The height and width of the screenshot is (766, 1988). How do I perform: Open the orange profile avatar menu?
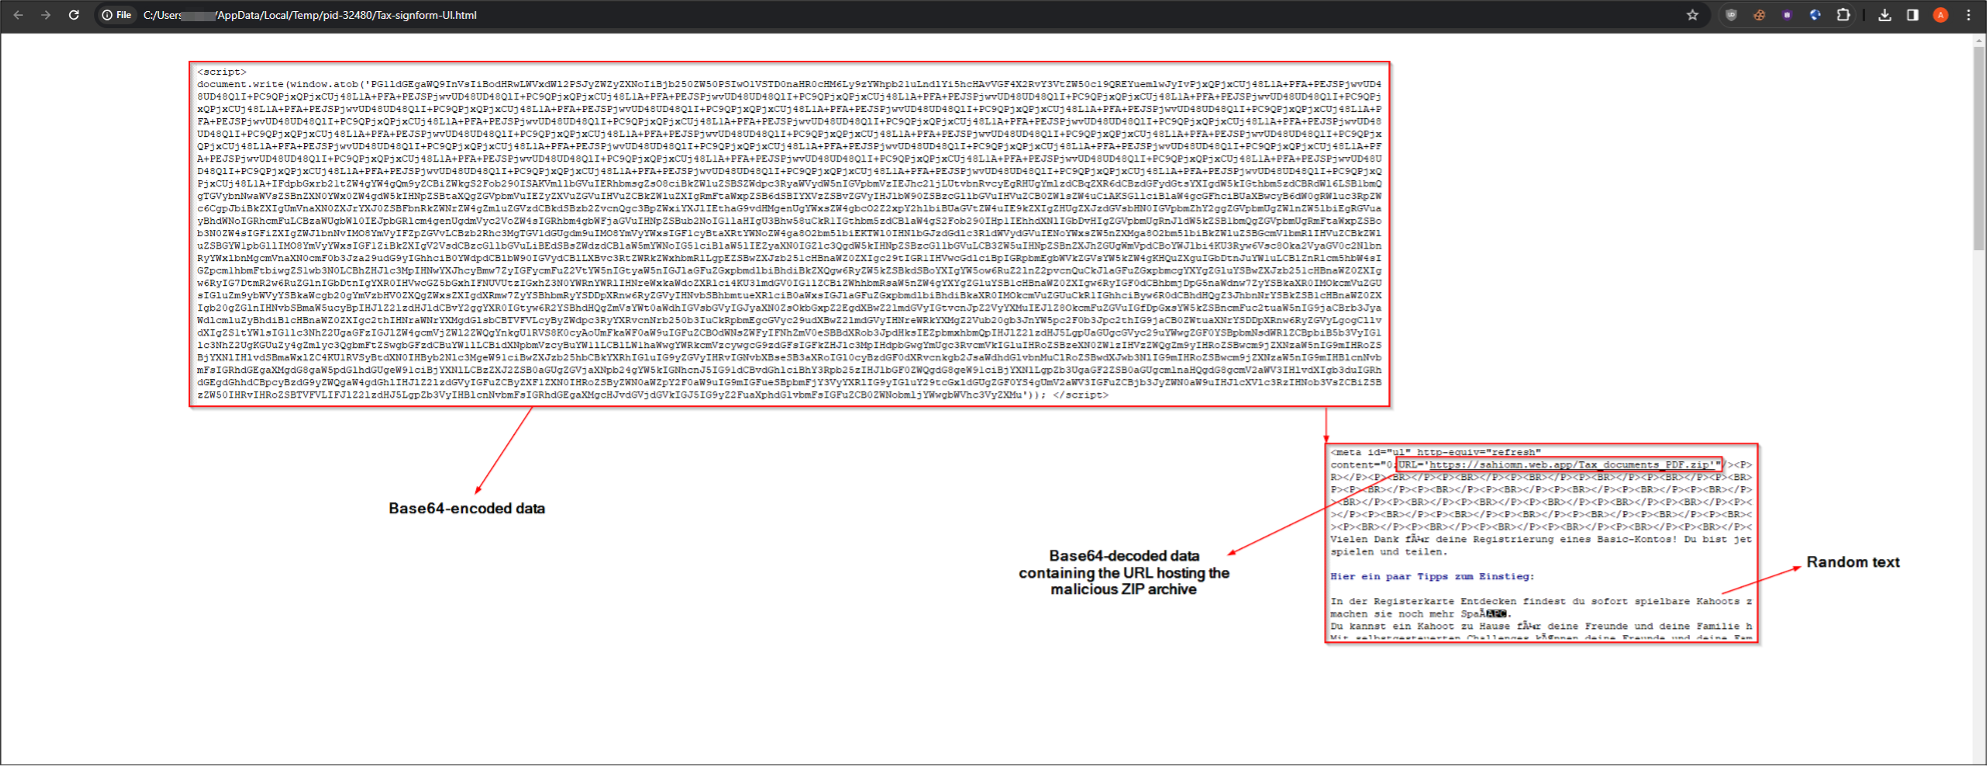click(x=1940, y=15)
